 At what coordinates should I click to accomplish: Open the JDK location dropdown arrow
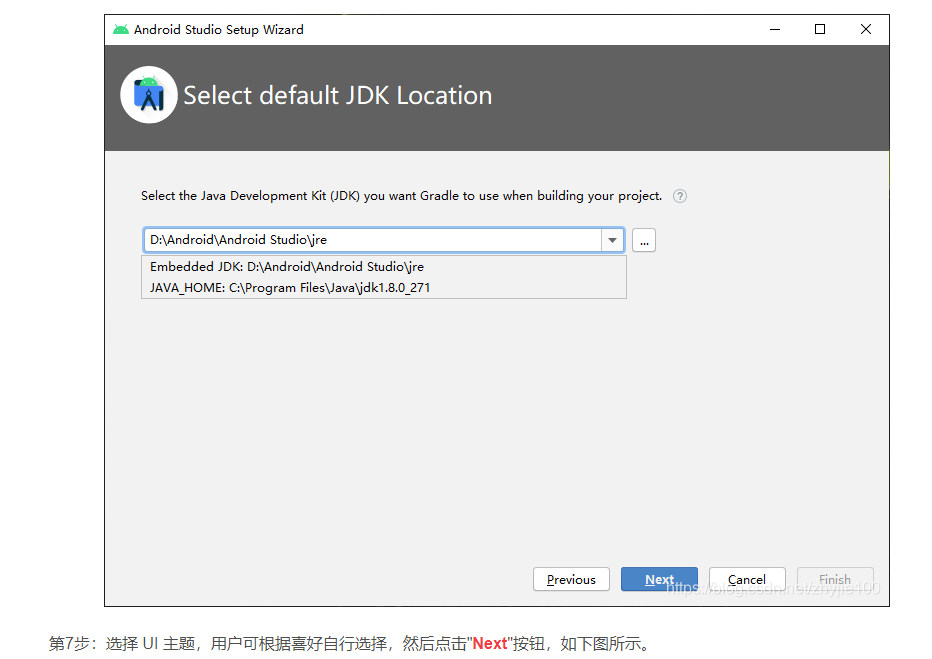(612, 240)
